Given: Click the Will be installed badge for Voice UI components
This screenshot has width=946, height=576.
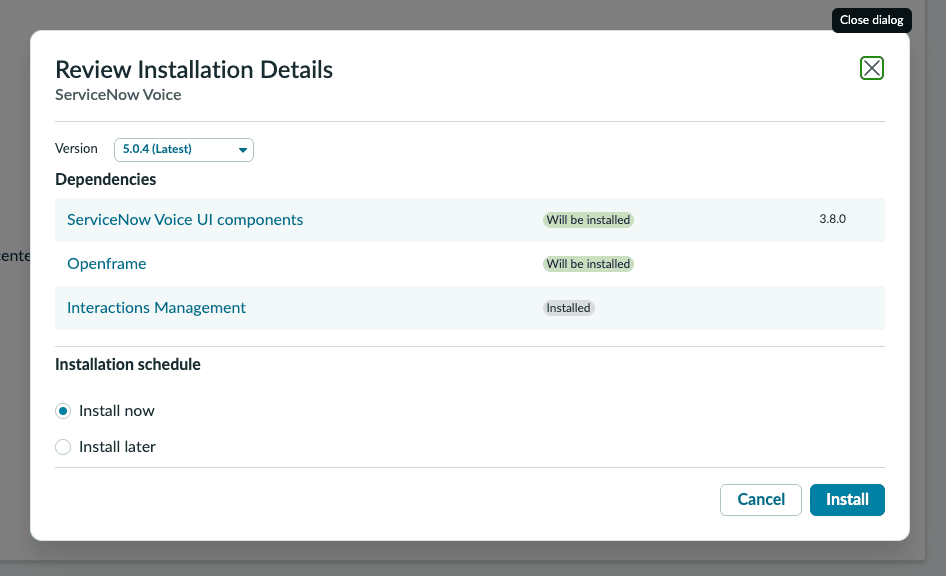Looking at the screenshot, I should pyautogui.click(x=588, y=220).
